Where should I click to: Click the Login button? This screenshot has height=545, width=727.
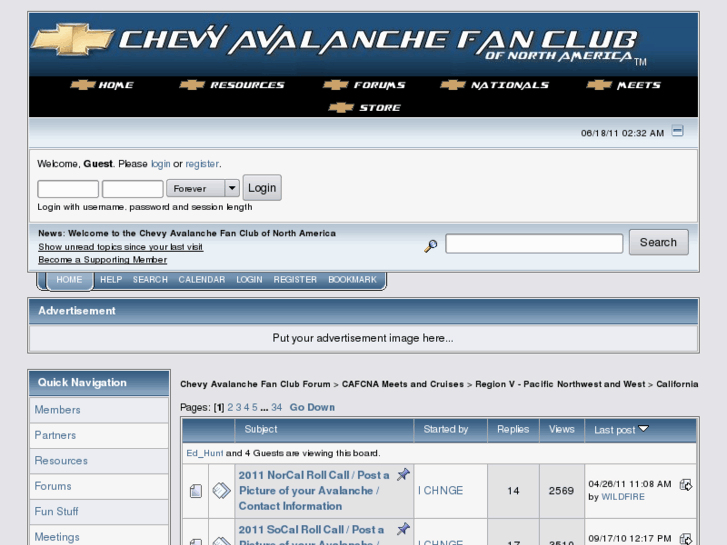point(262,188)
